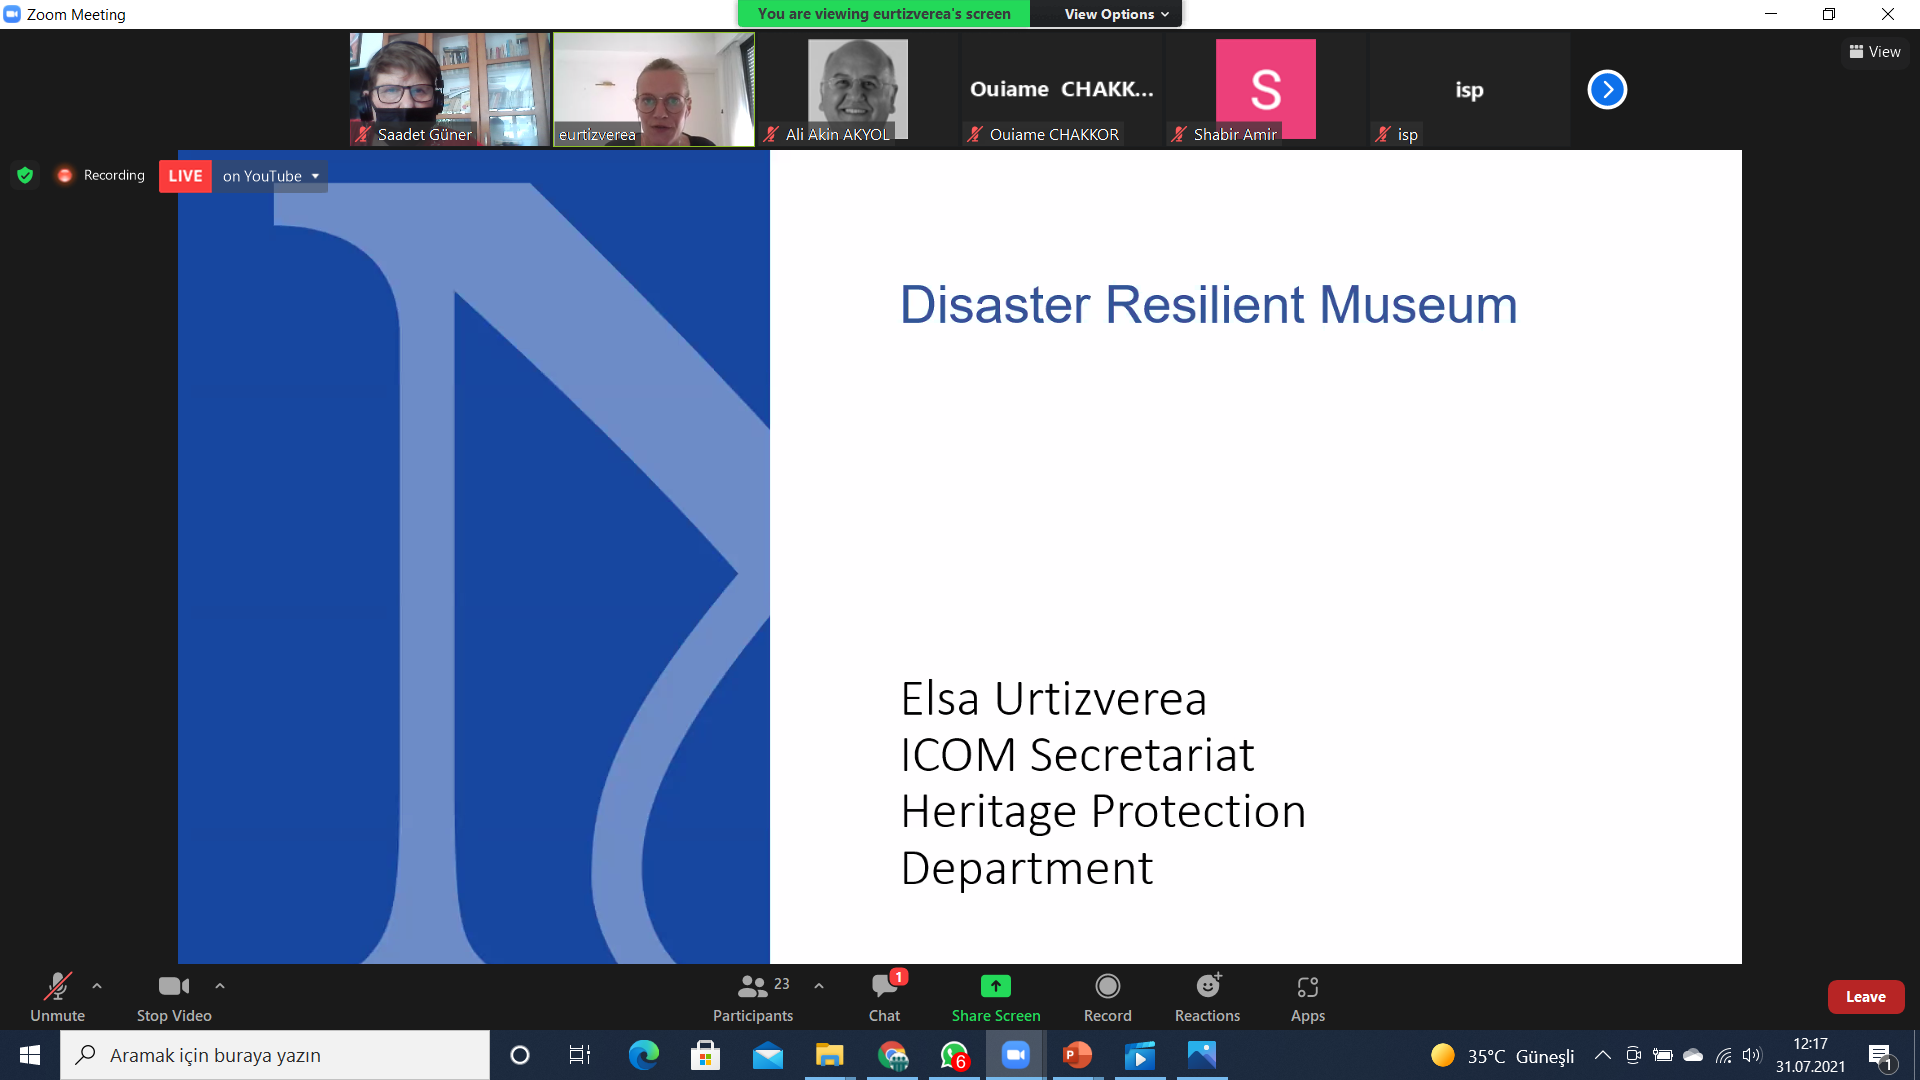Screen dimensions: 1920x1080
Task: Click the Record icon
Action: click(1107, 987)
